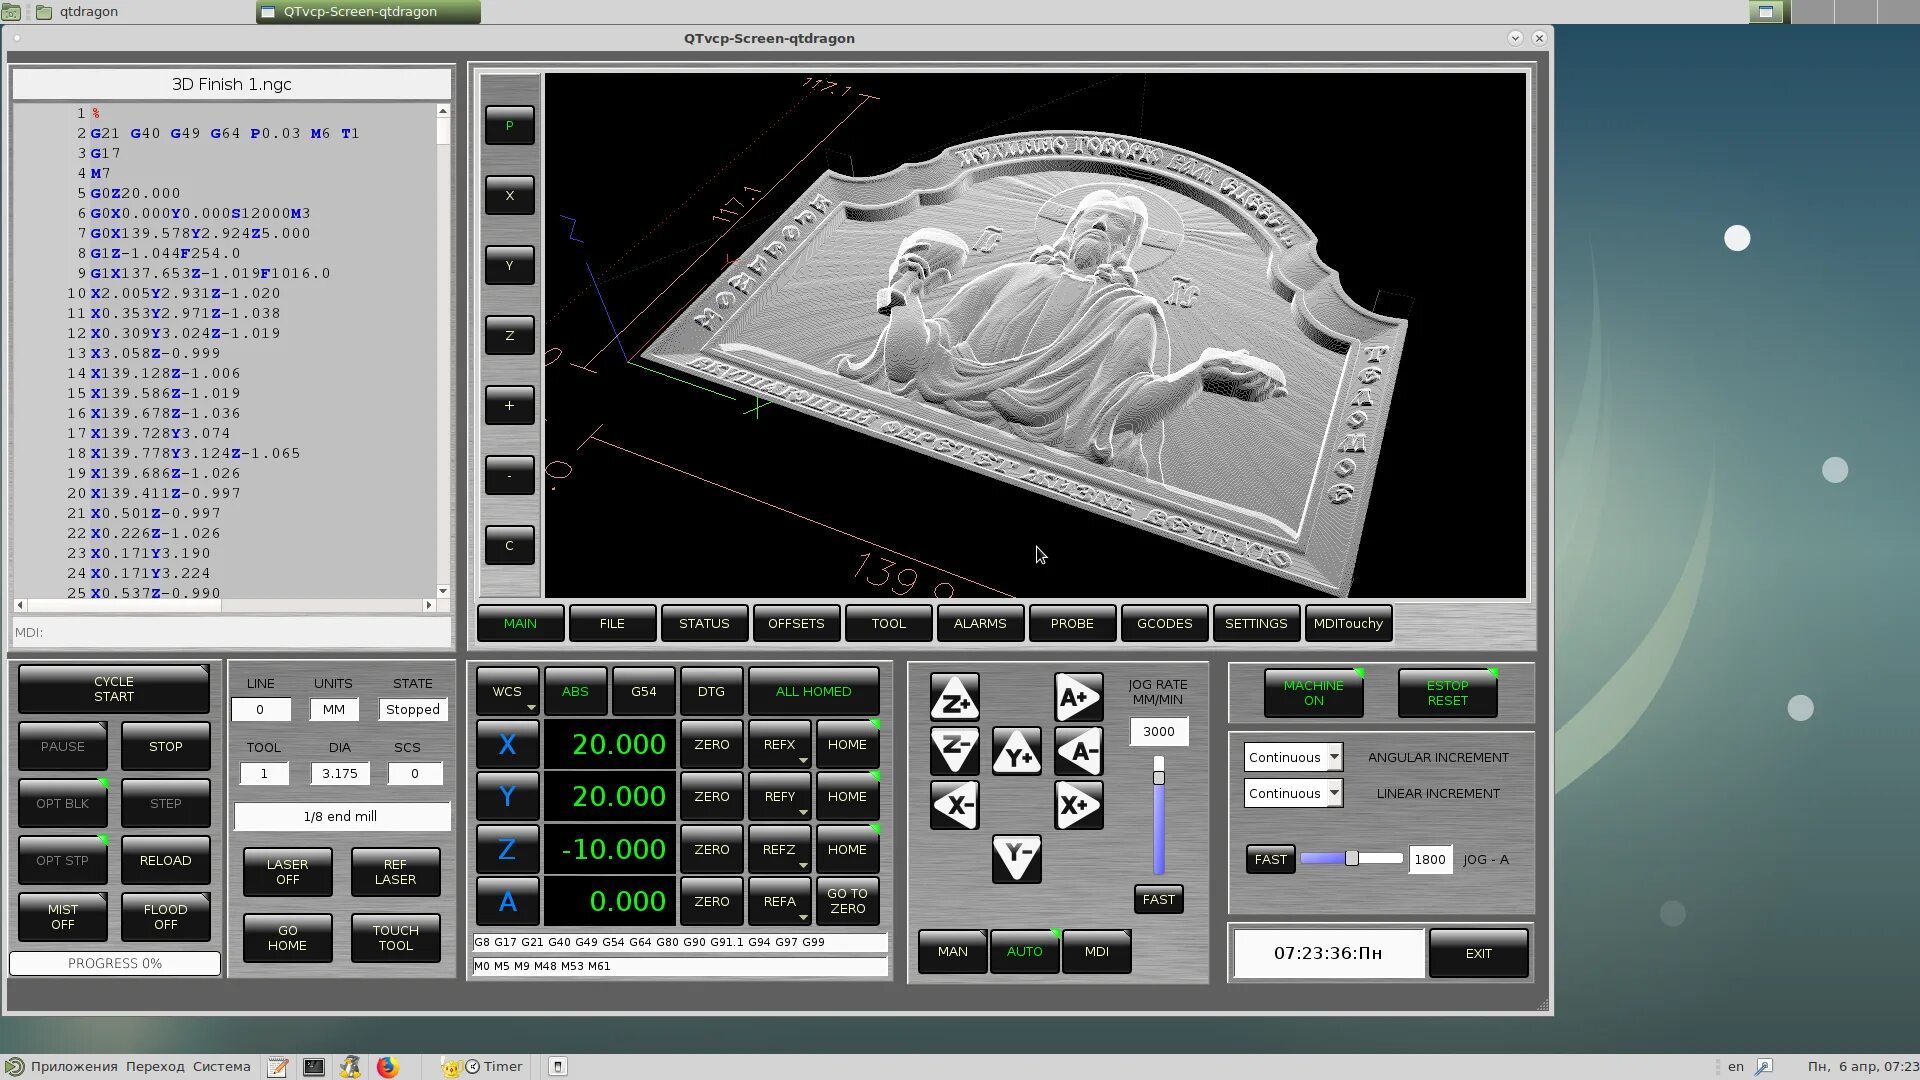The height and width of the screenshot is (1080, 1920).
Task: Toggle FLOOD OFF coolant
Action: pos(166,917)
